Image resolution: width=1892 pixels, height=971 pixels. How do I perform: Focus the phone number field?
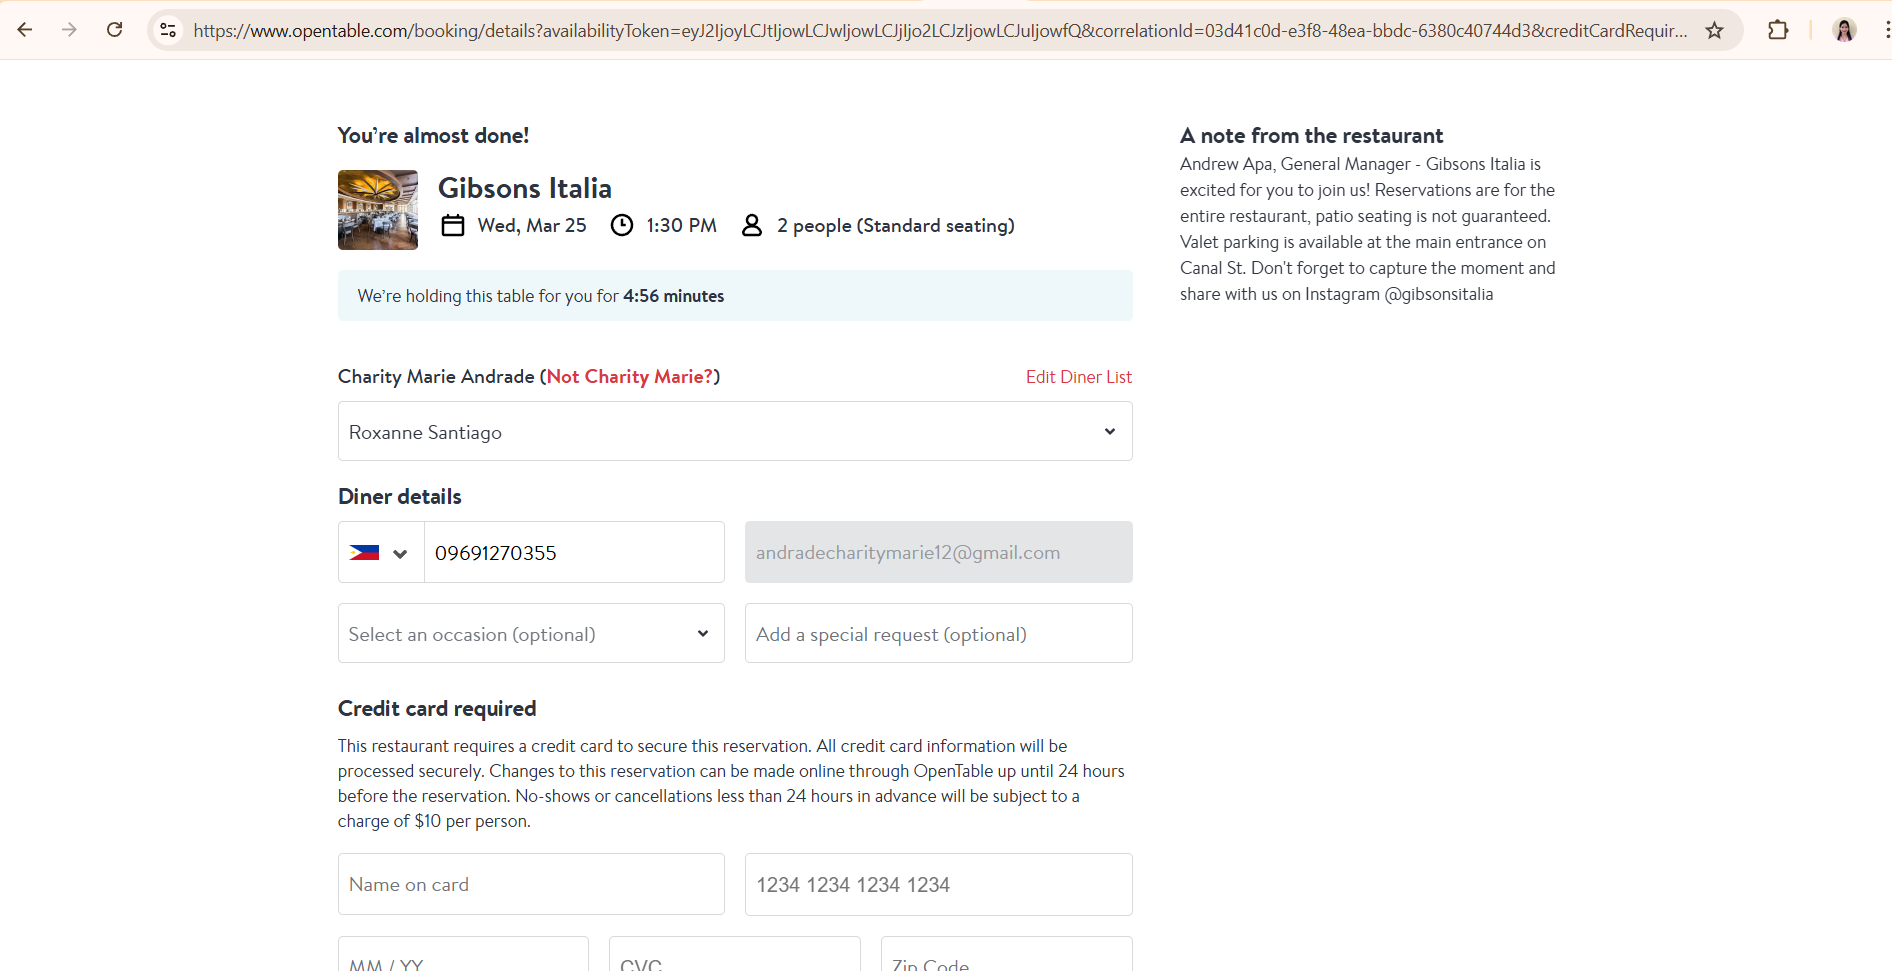click(x=573, y=553)
